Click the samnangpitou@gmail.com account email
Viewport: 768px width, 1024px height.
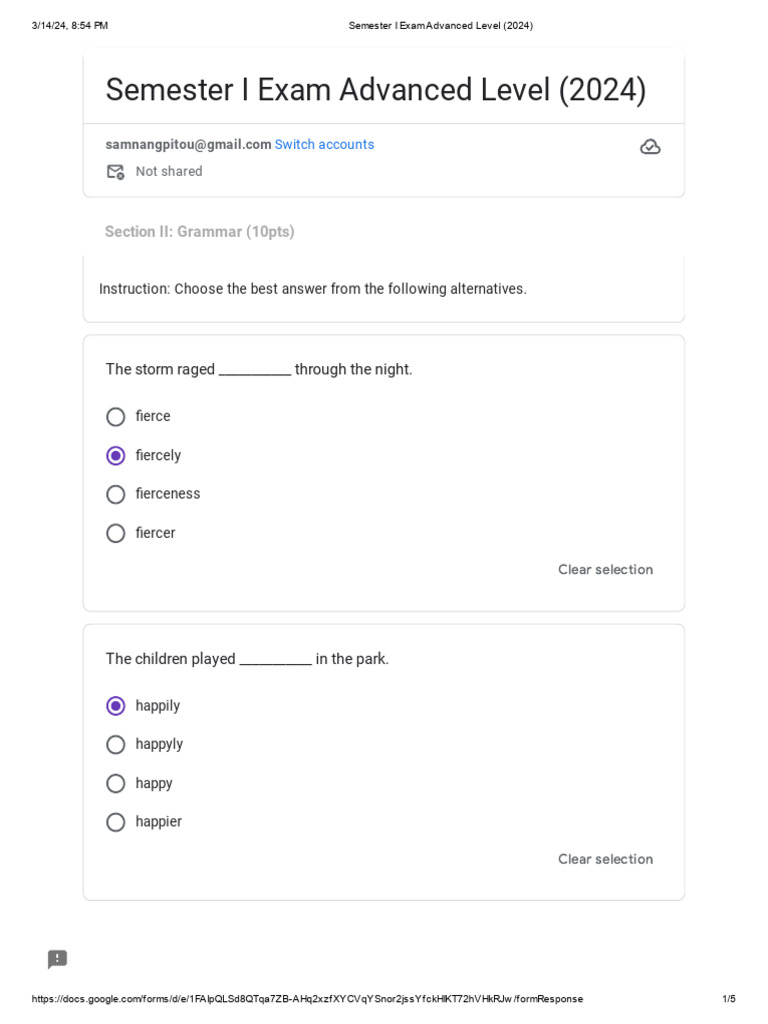[189, 145]
